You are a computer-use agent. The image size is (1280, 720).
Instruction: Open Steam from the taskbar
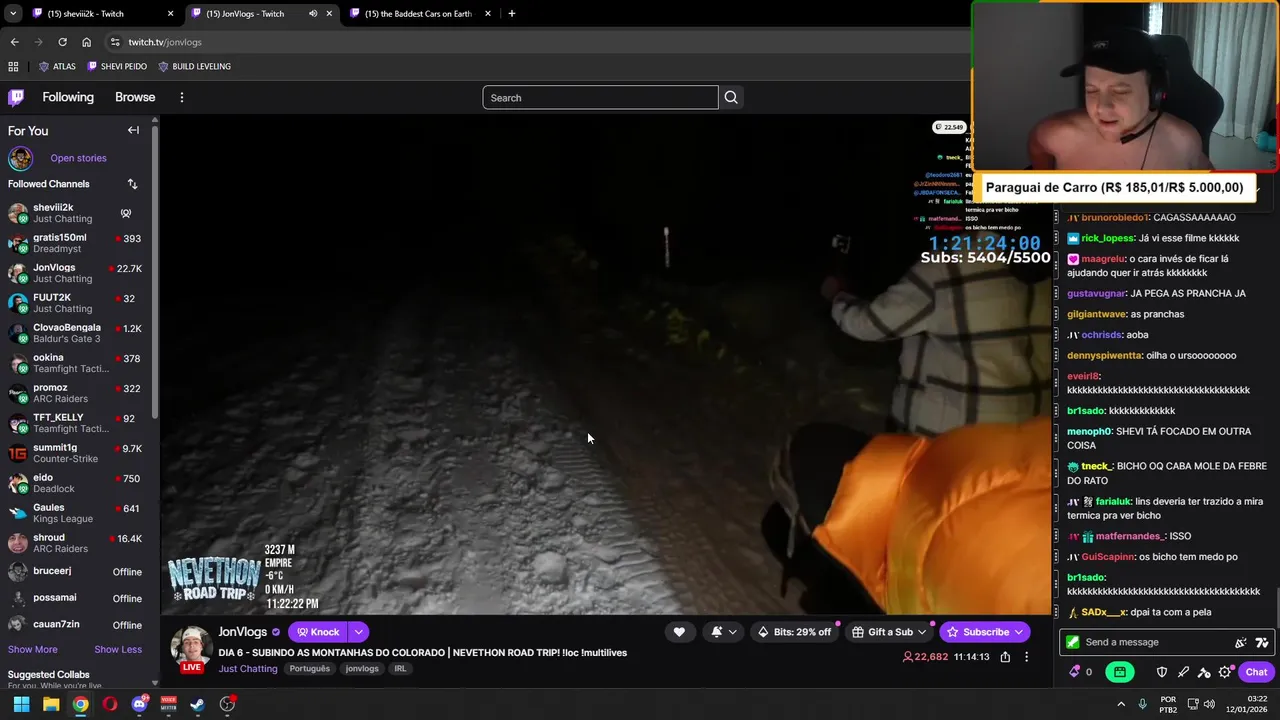[x=198, y=704]
